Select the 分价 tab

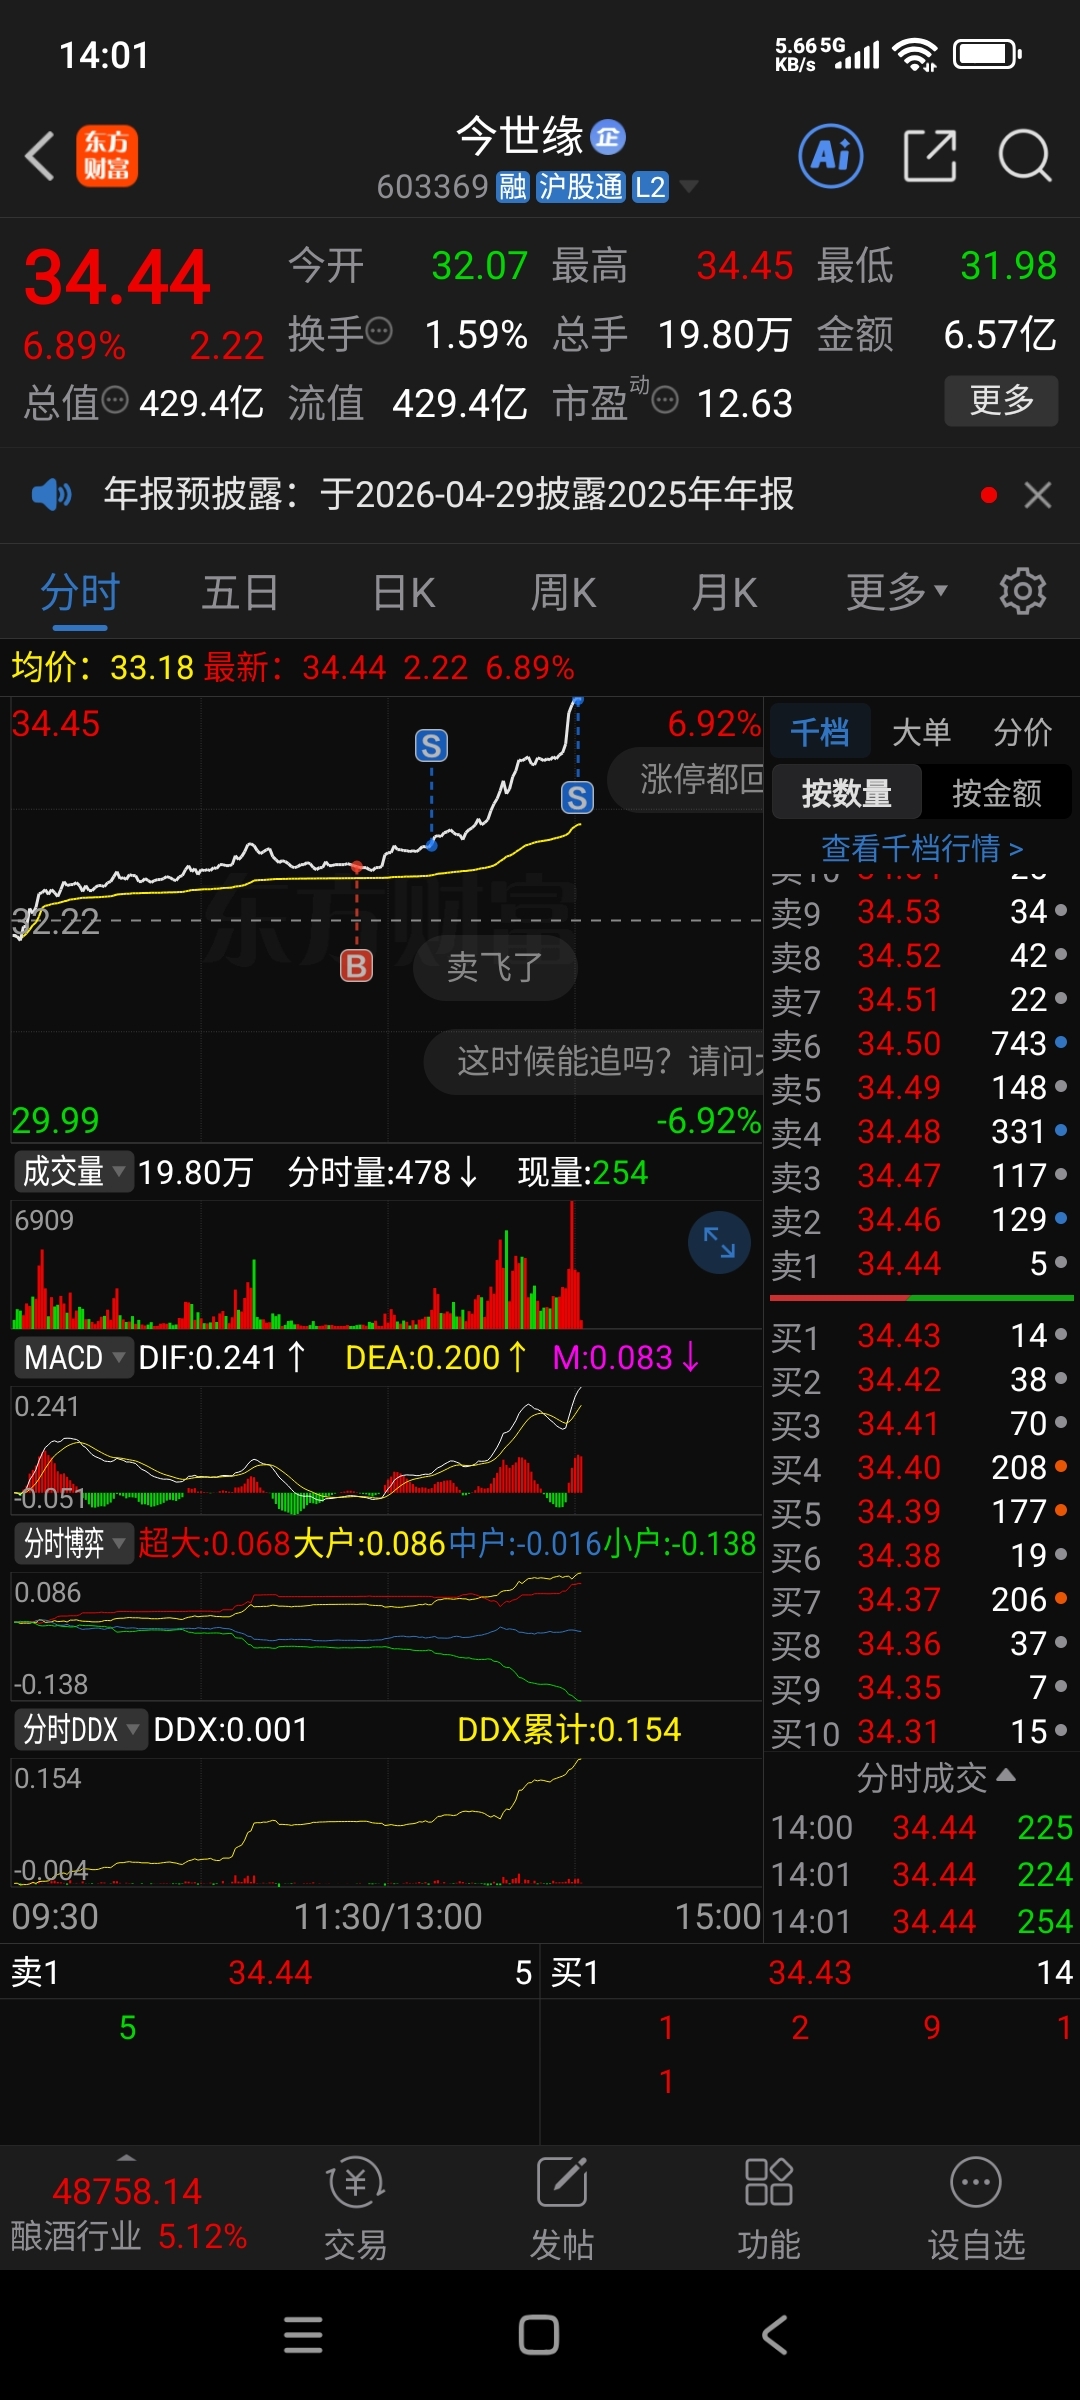pos(1023,732)
